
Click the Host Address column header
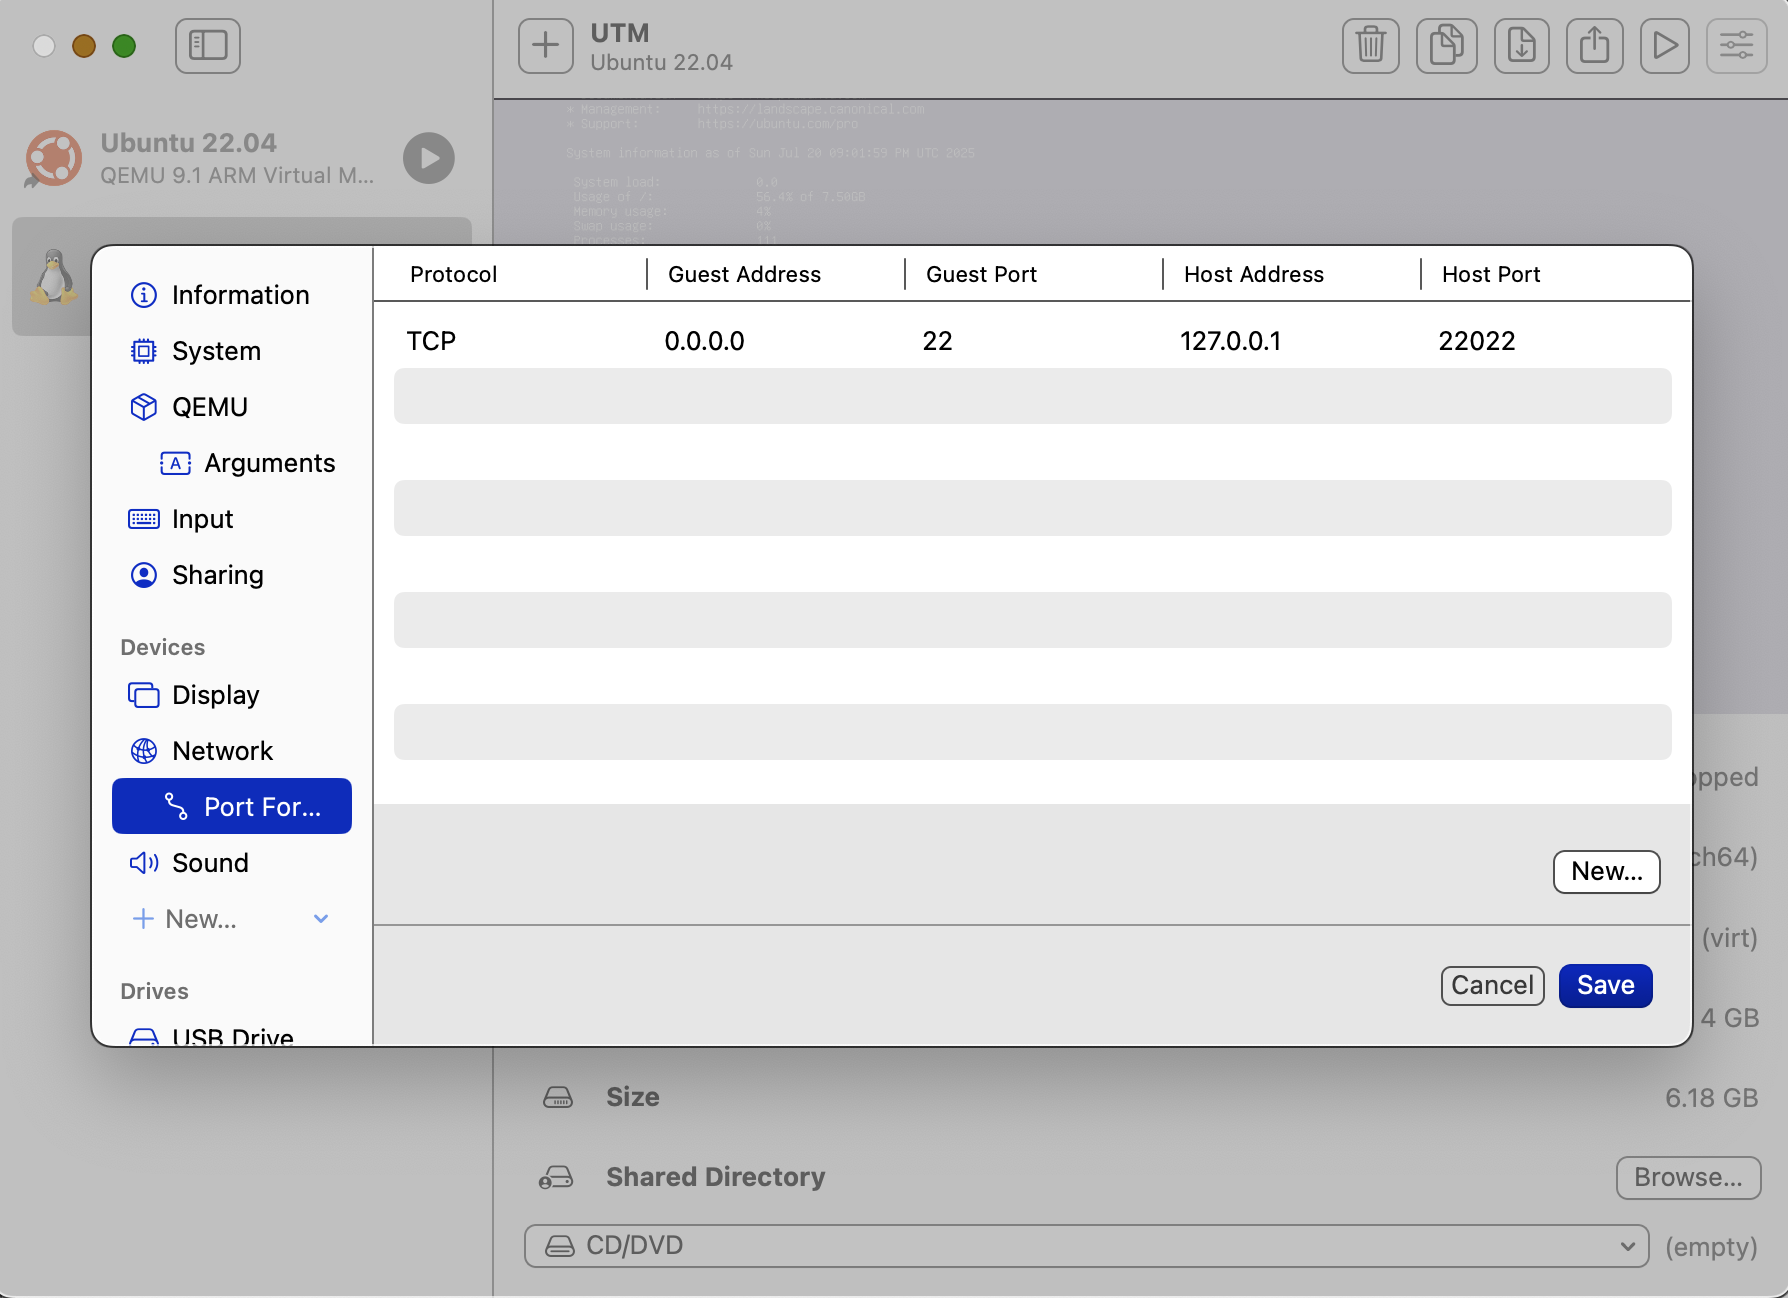coord(1253,274)
